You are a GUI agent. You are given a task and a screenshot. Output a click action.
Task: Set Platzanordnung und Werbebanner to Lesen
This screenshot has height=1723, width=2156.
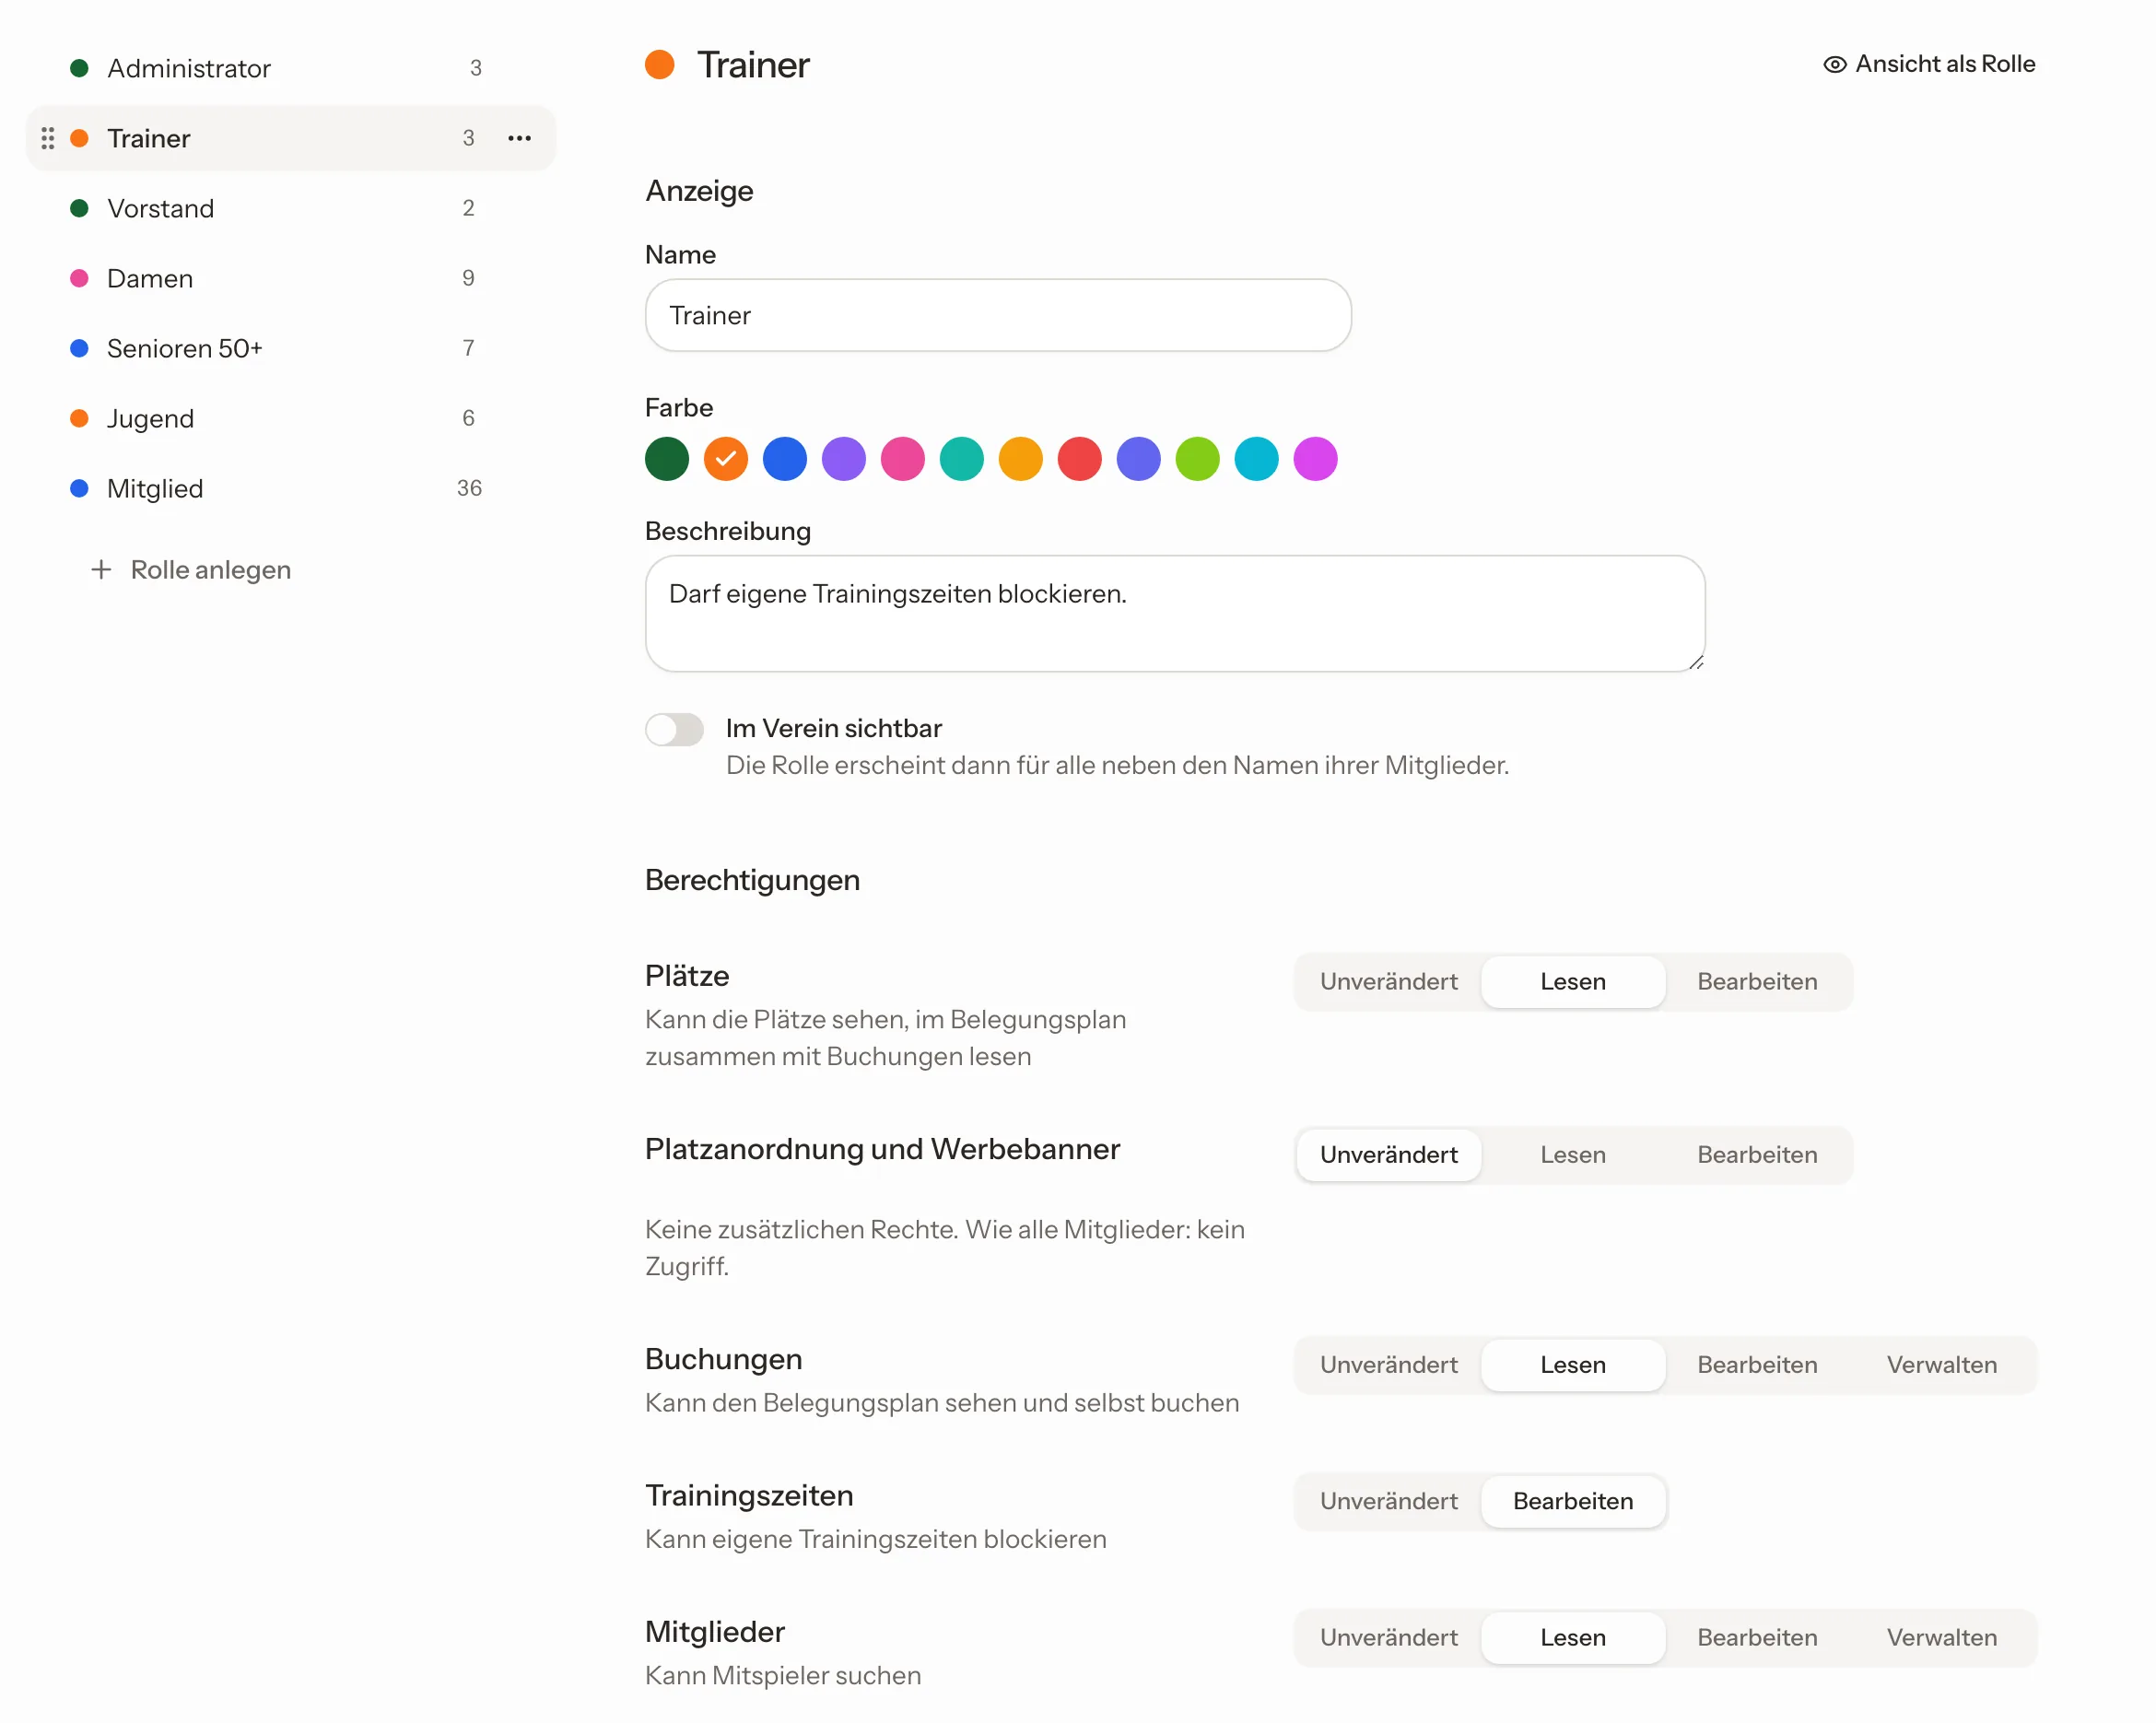1572,1154
